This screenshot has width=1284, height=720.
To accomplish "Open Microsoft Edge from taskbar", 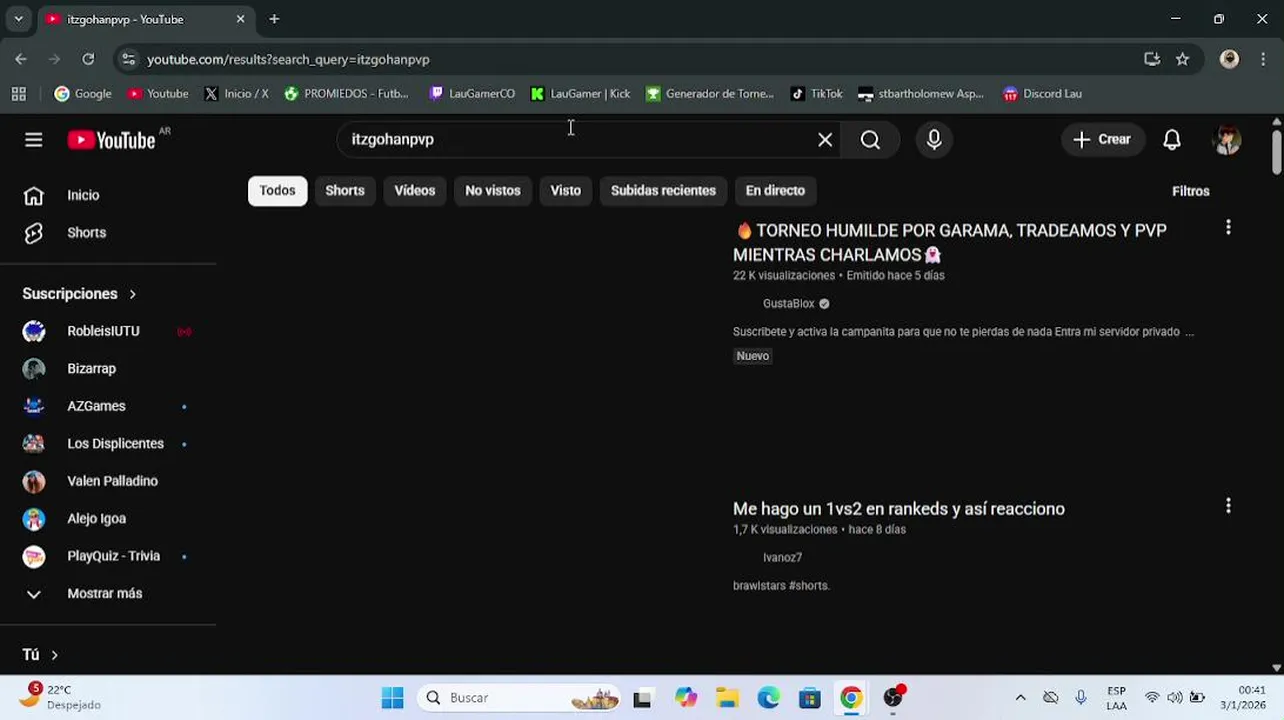I will (x=768, y=698).
